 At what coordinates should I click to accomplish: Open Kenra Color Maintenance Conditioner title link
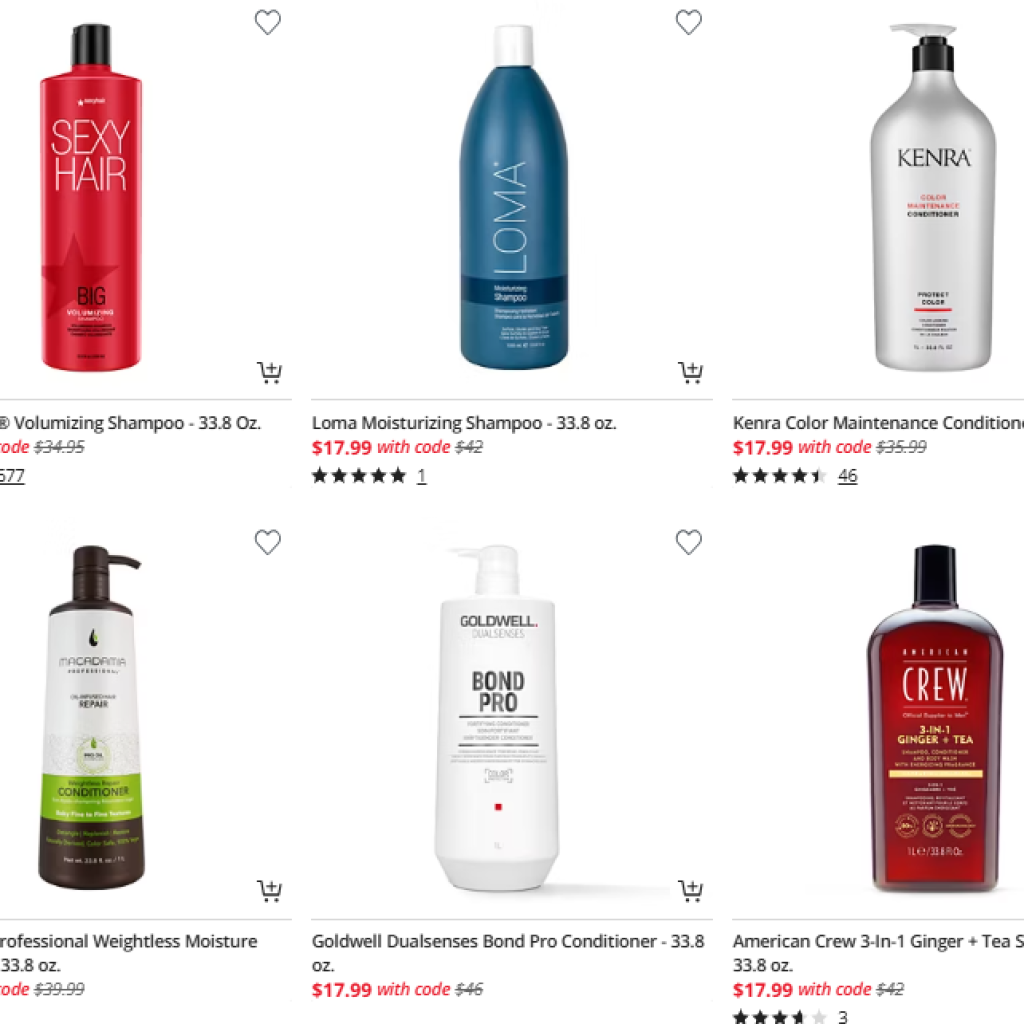(878, 423)
